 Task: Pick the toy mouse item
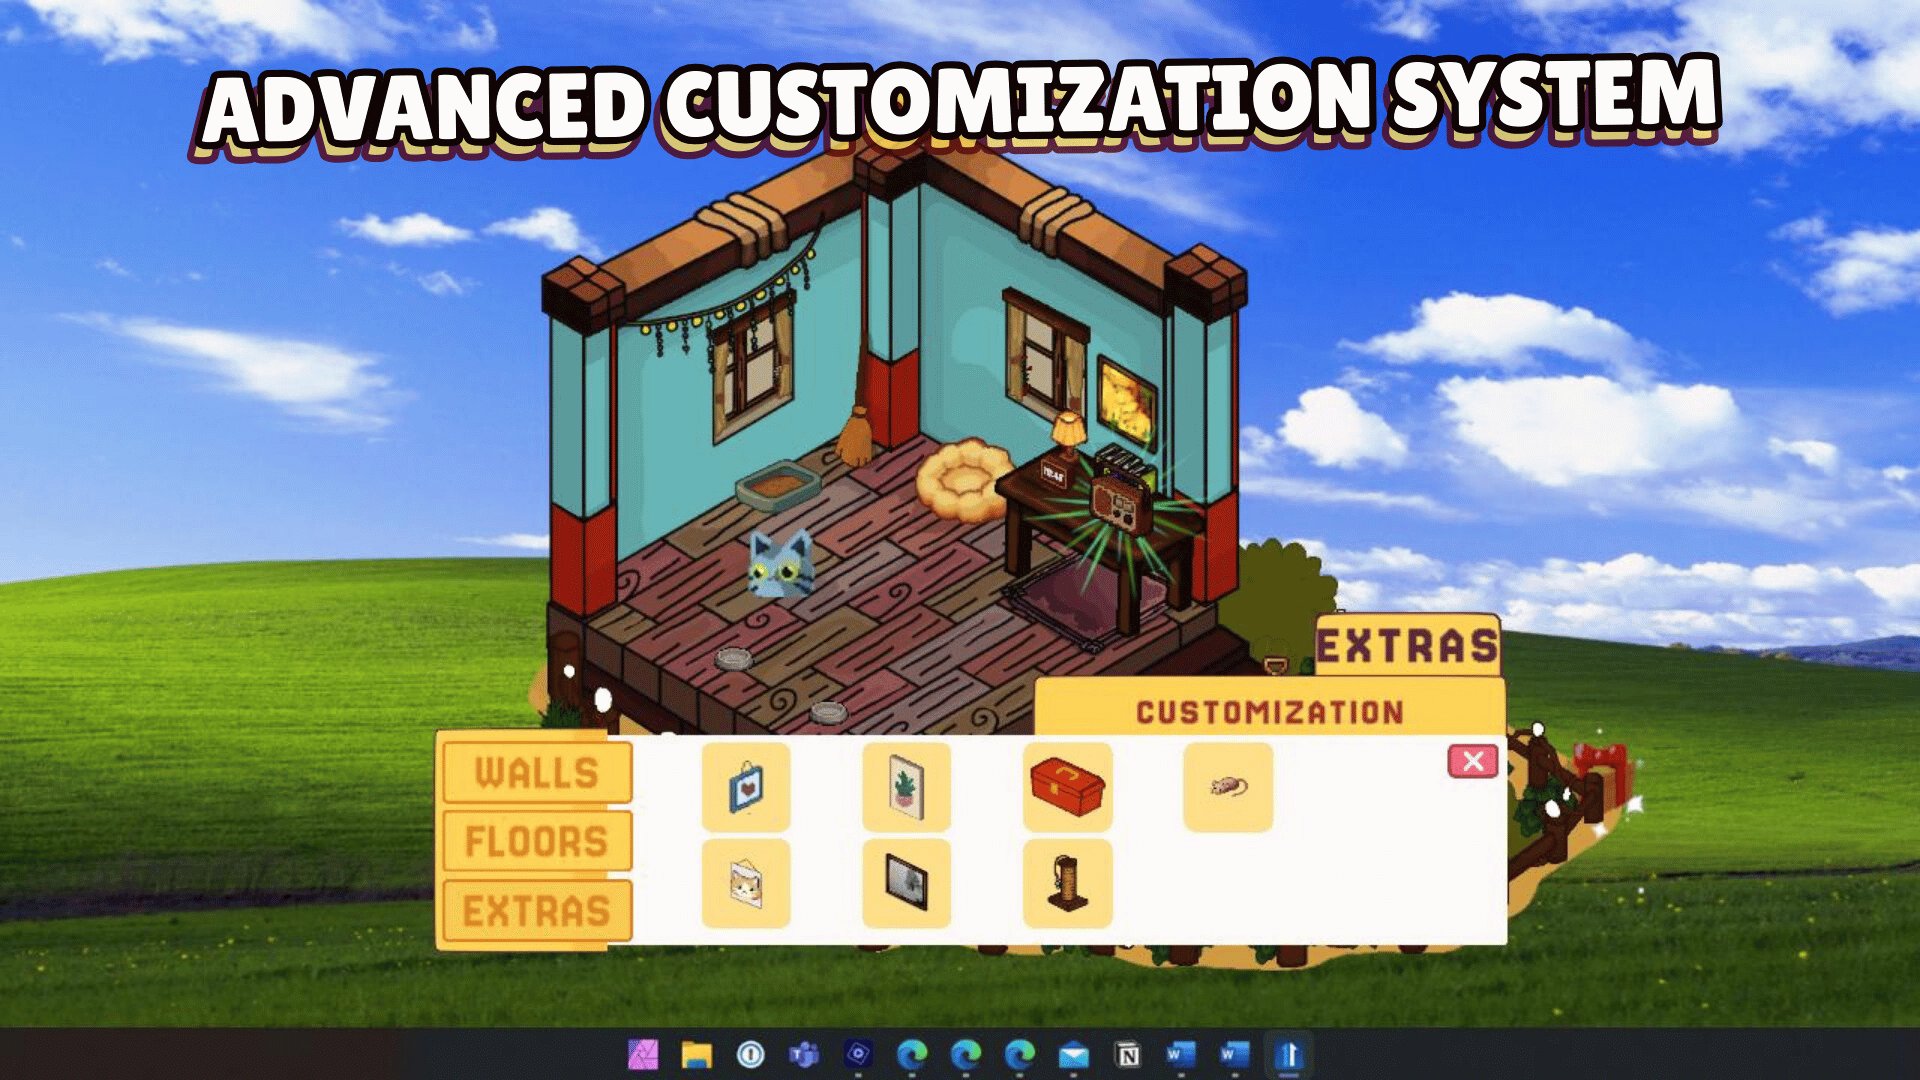(x=1228, y=787)
